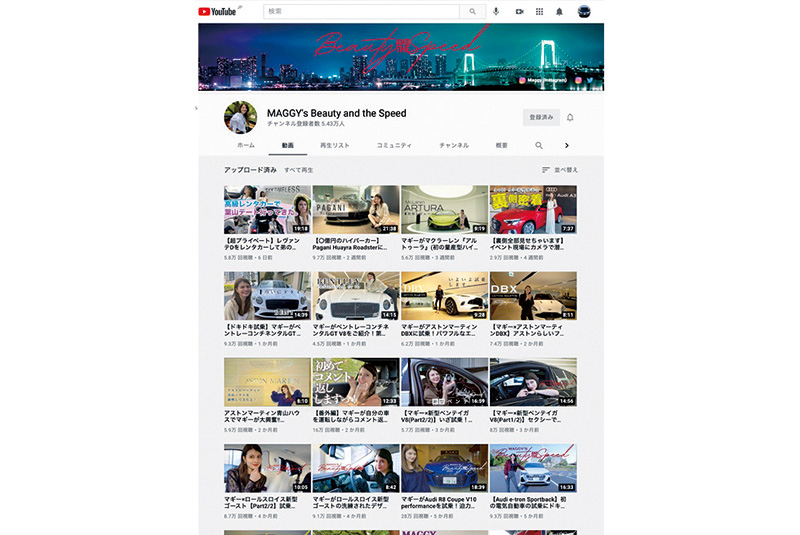
Task: Click the YouTube logo
Action: coord(217,11)
